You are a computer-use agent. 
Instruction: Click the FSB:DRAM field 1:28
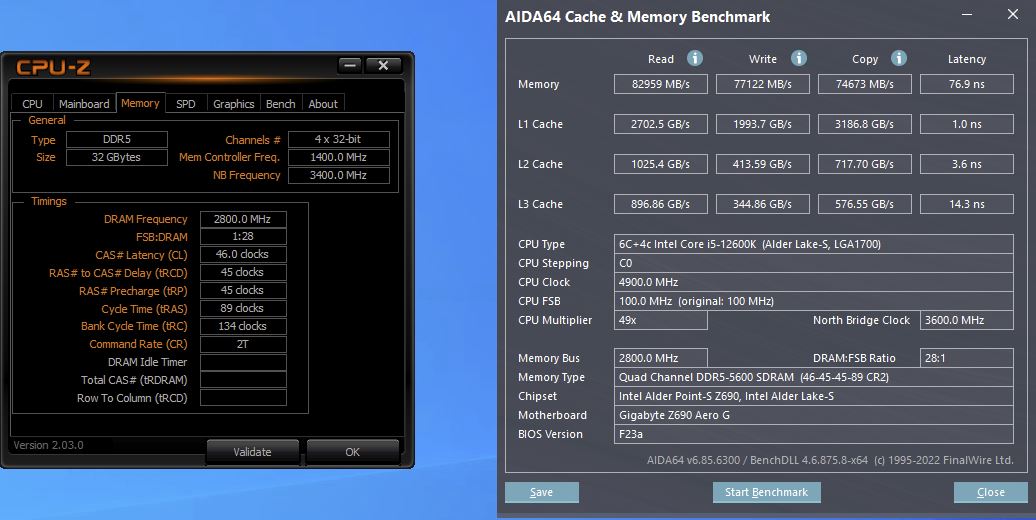point(243,237)
